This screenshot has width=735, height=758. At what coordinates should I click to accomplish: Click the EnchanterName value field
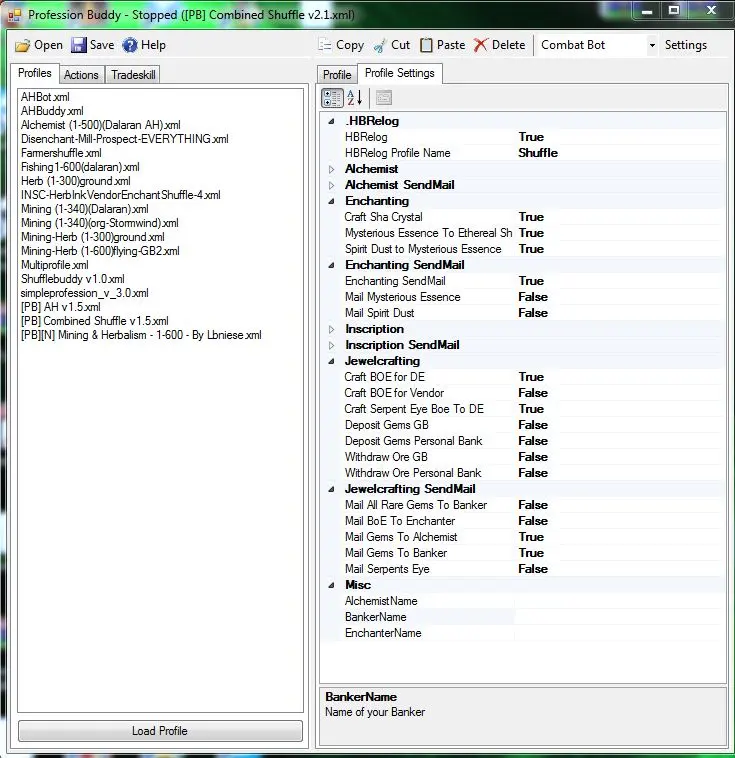click(x=615, y=633)
